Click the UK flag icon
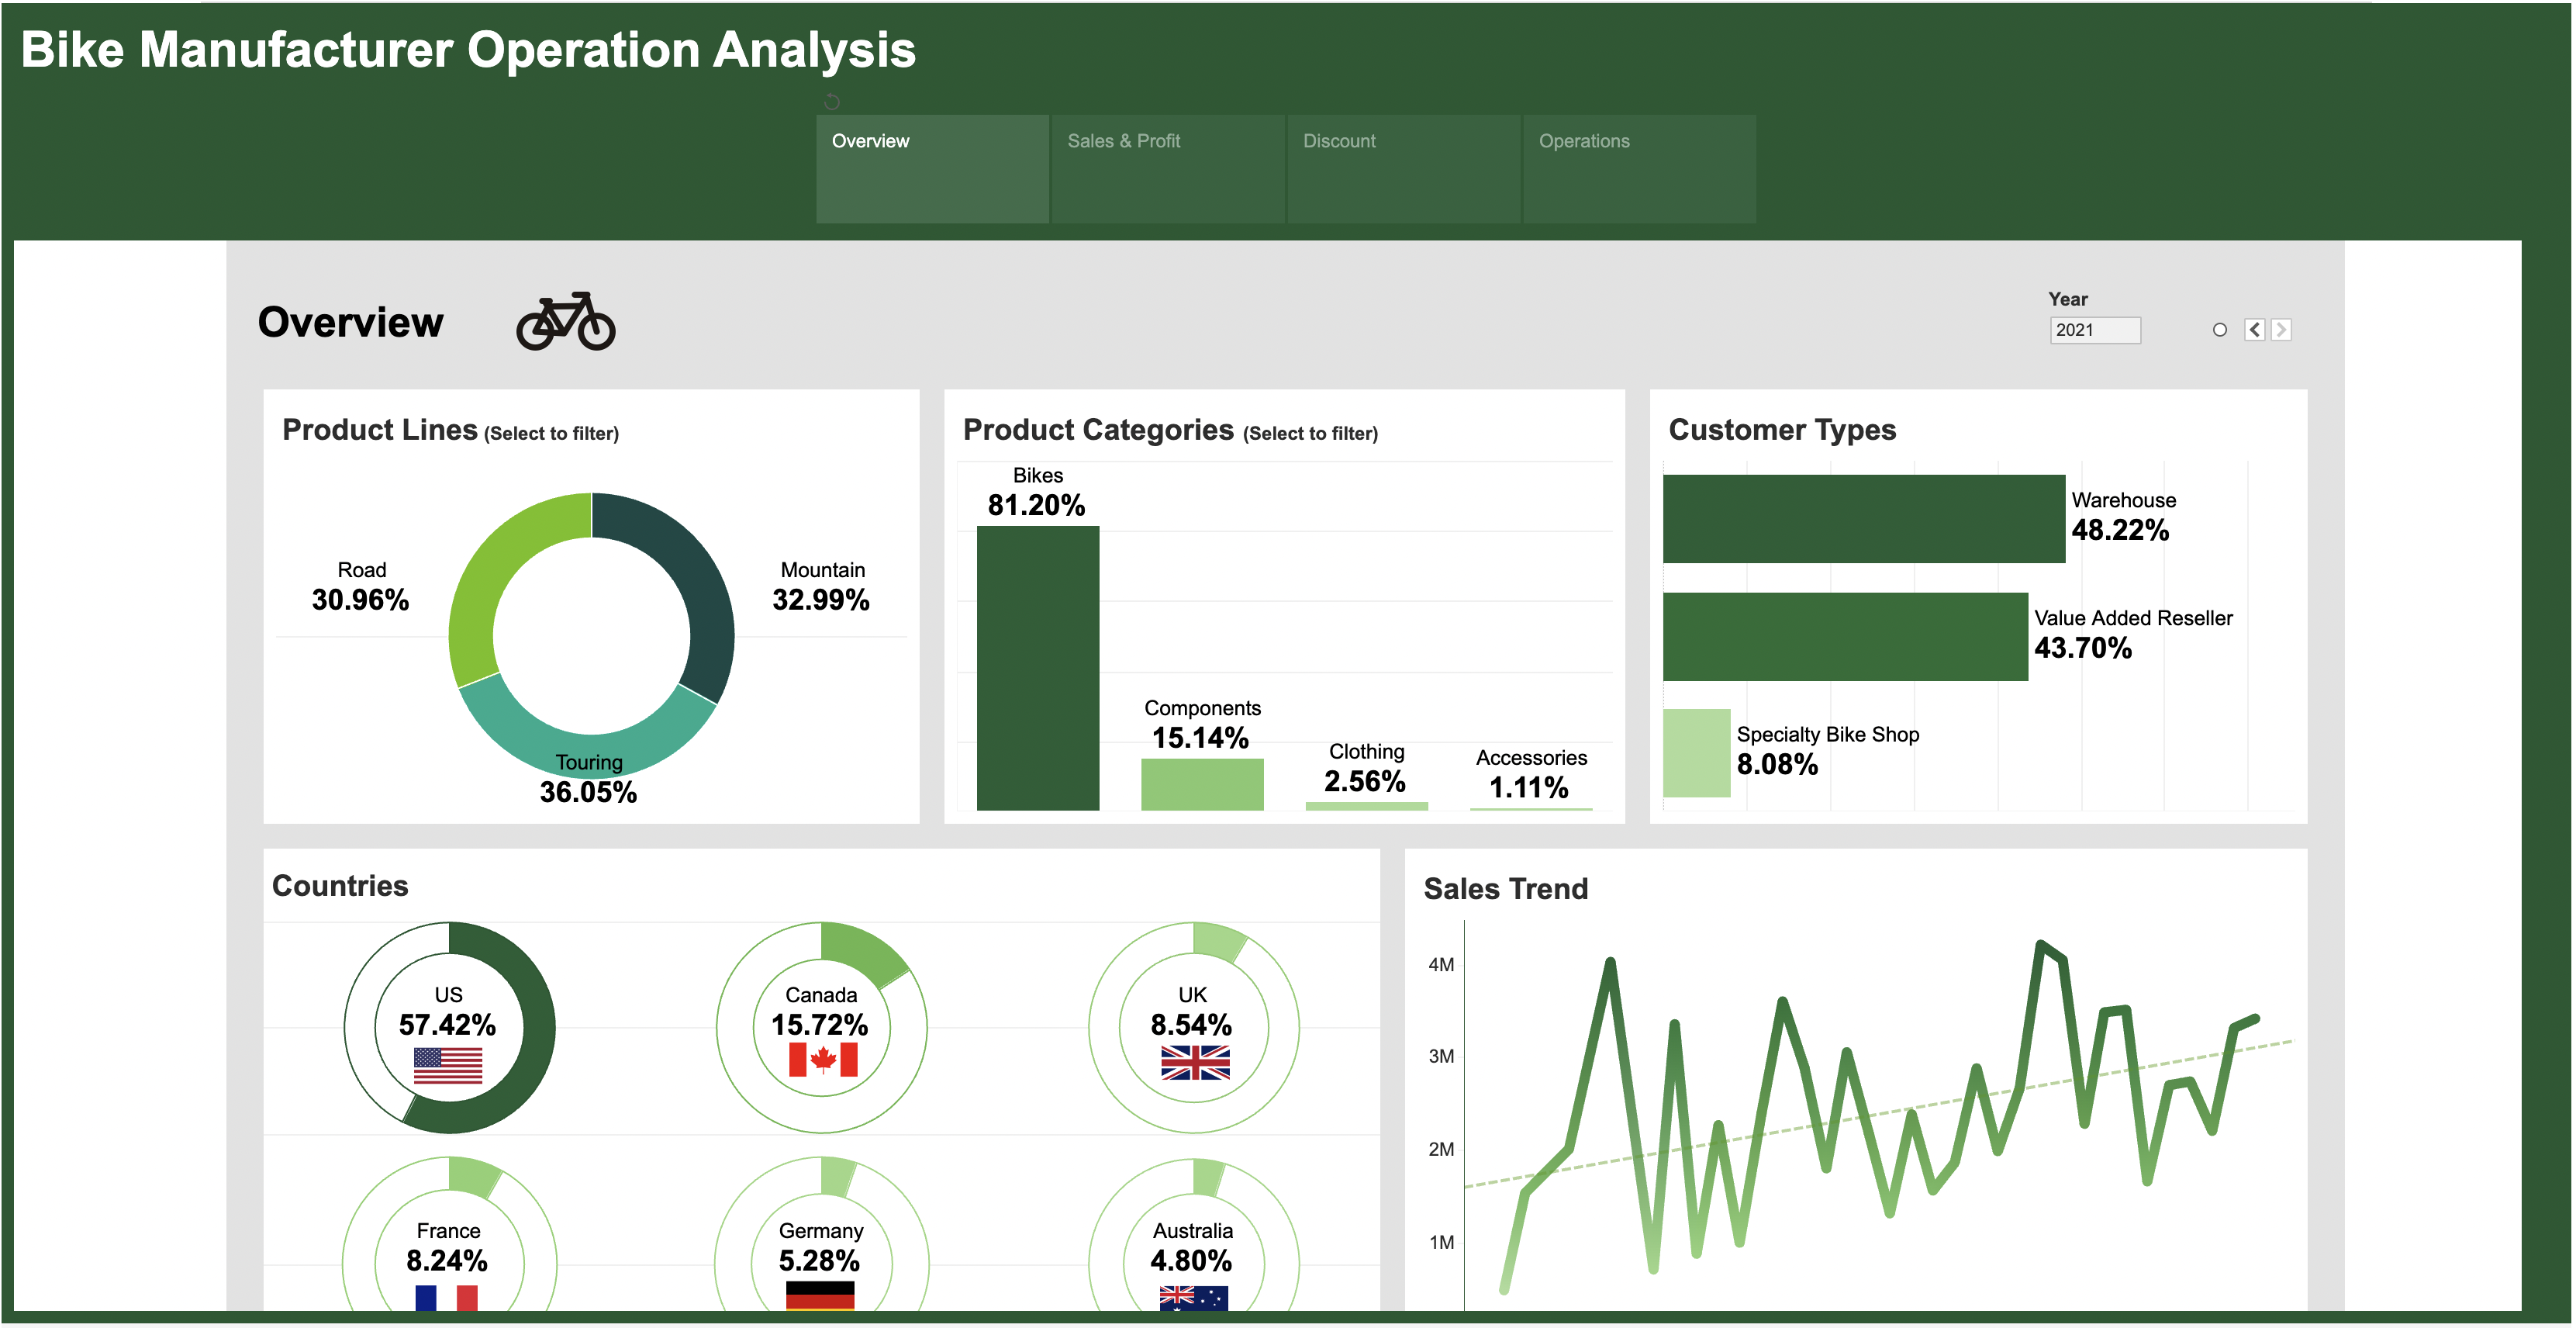The image size is (2576, 1328). coord(1195,1062)
